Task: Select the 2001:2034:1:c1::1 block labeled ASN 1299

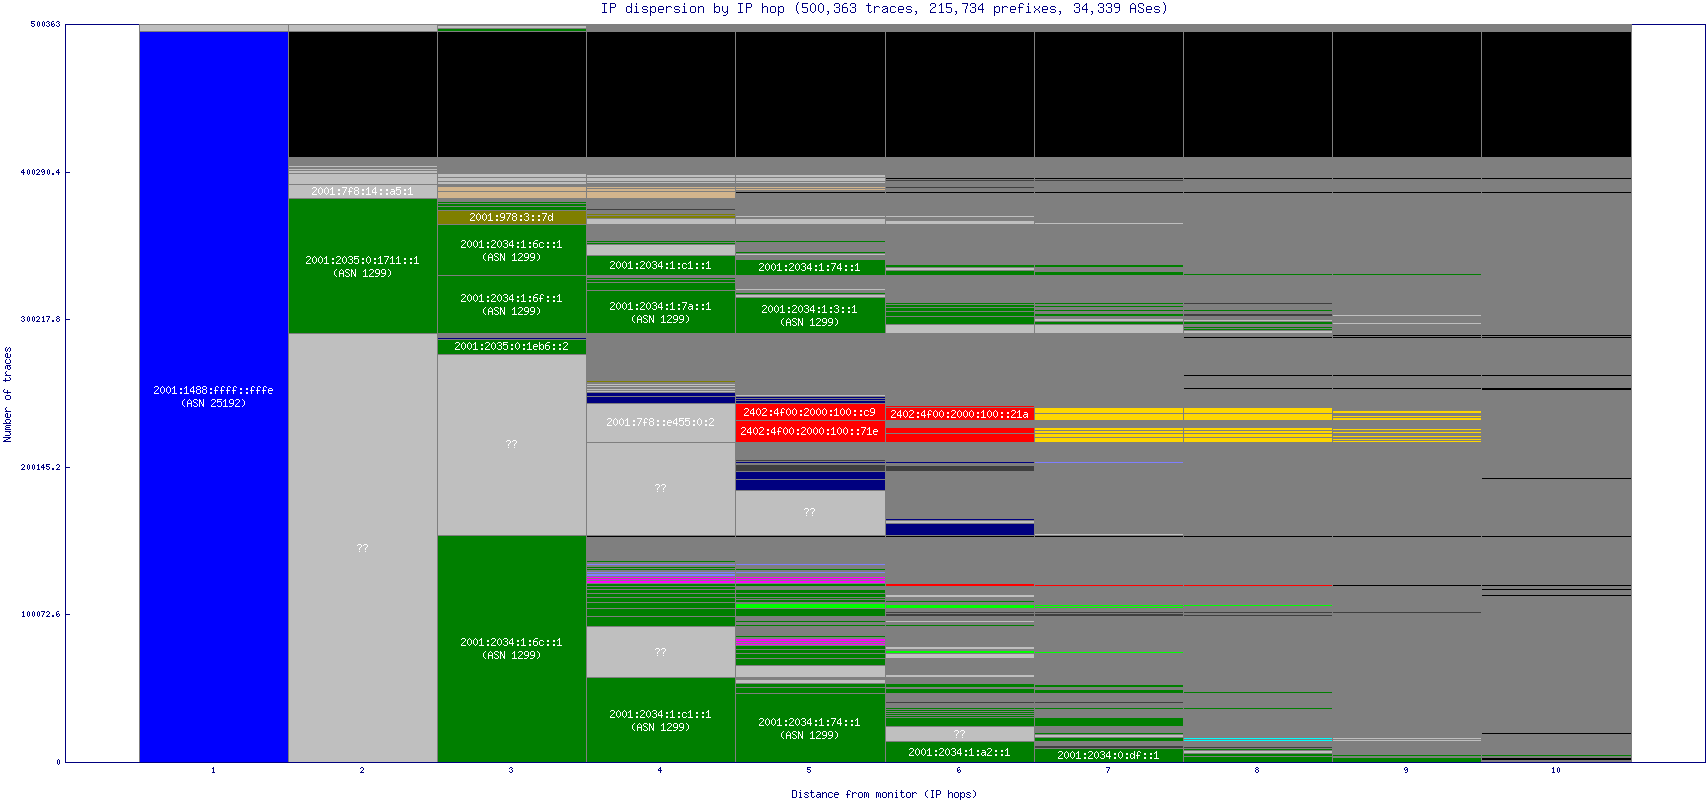Action: [x=660, y=720]
